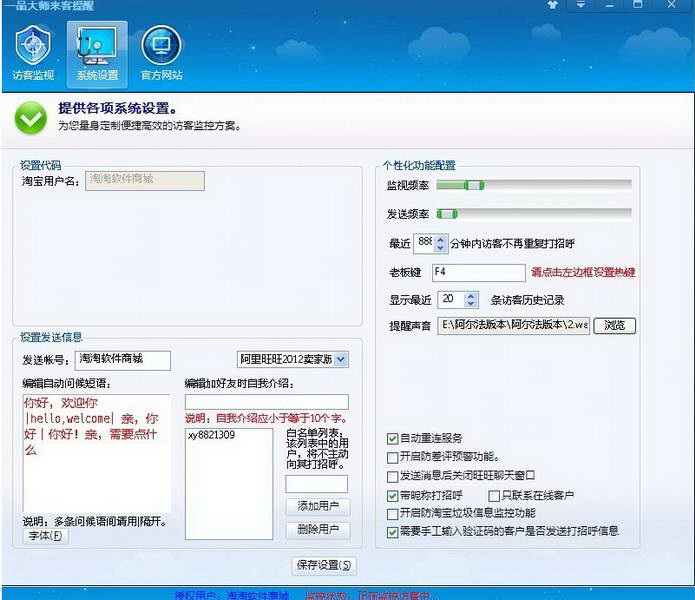Click the 保存设置(S) button

pyautogui.click(x=324, y=566)
